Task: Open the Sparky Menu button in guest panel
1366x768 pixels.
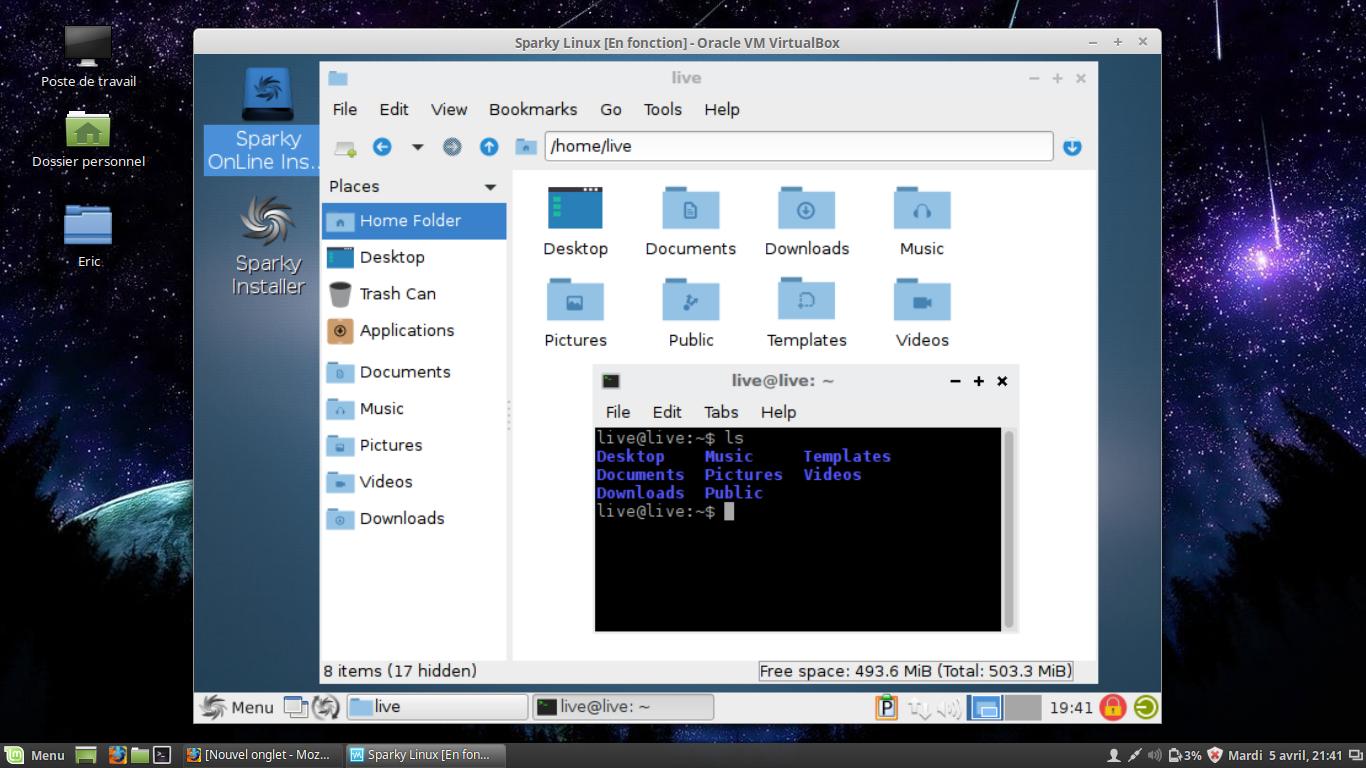Action: pyautogui.click(x=237, y=707)
